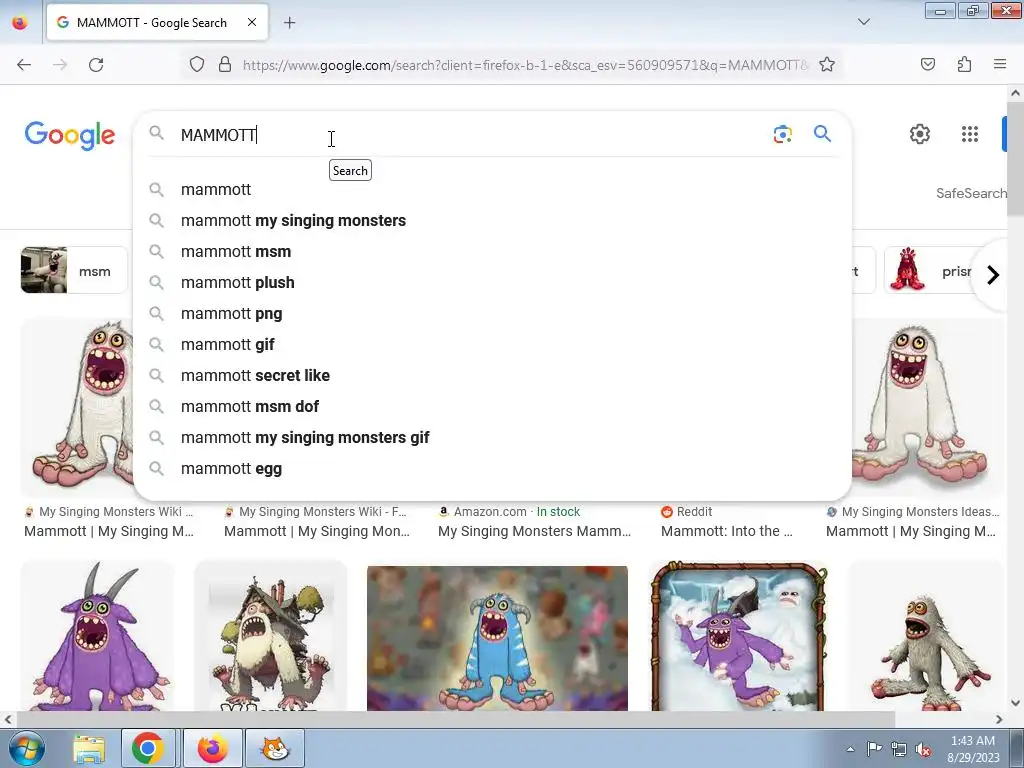The image size is (1024, 768).
Task: Click the SafeSearch link
Action: coord(970,193)
